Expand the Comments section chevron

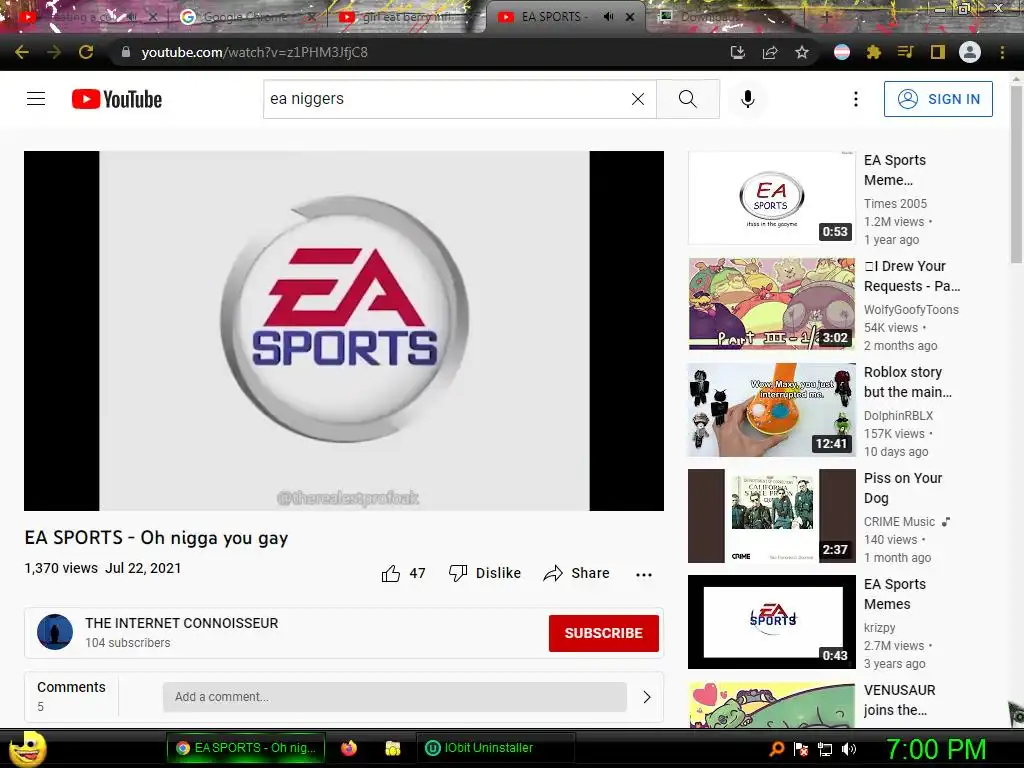[647, 697]
